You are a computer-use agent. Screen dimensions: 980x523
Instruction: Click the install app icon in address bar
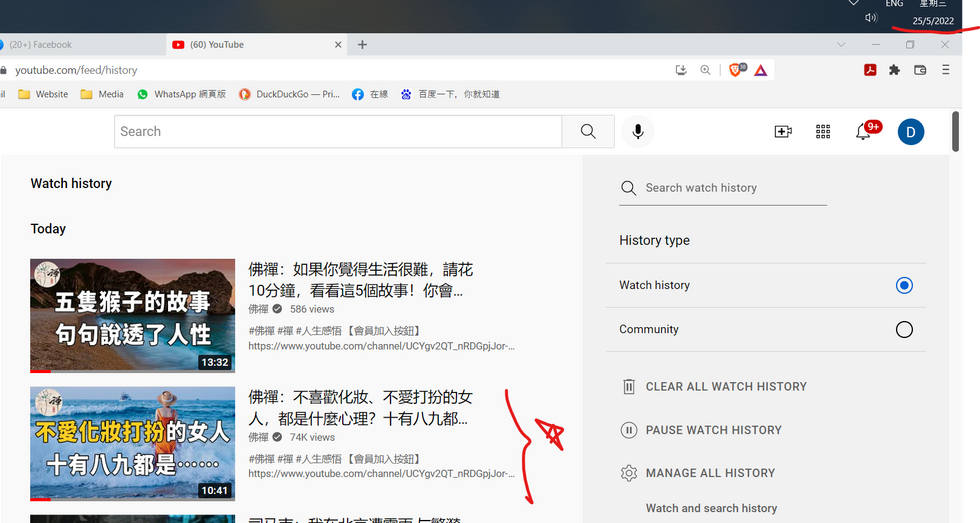tap(681, 70)
